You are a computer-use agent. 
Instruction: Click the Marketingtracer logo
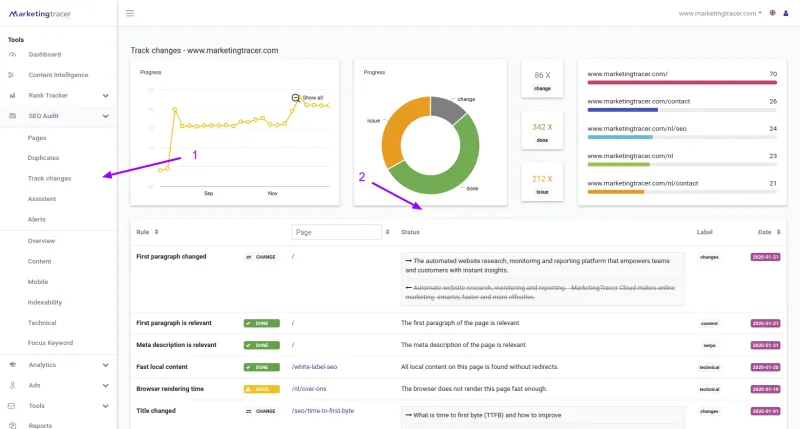pyautogui.click(x=40, y=14)
